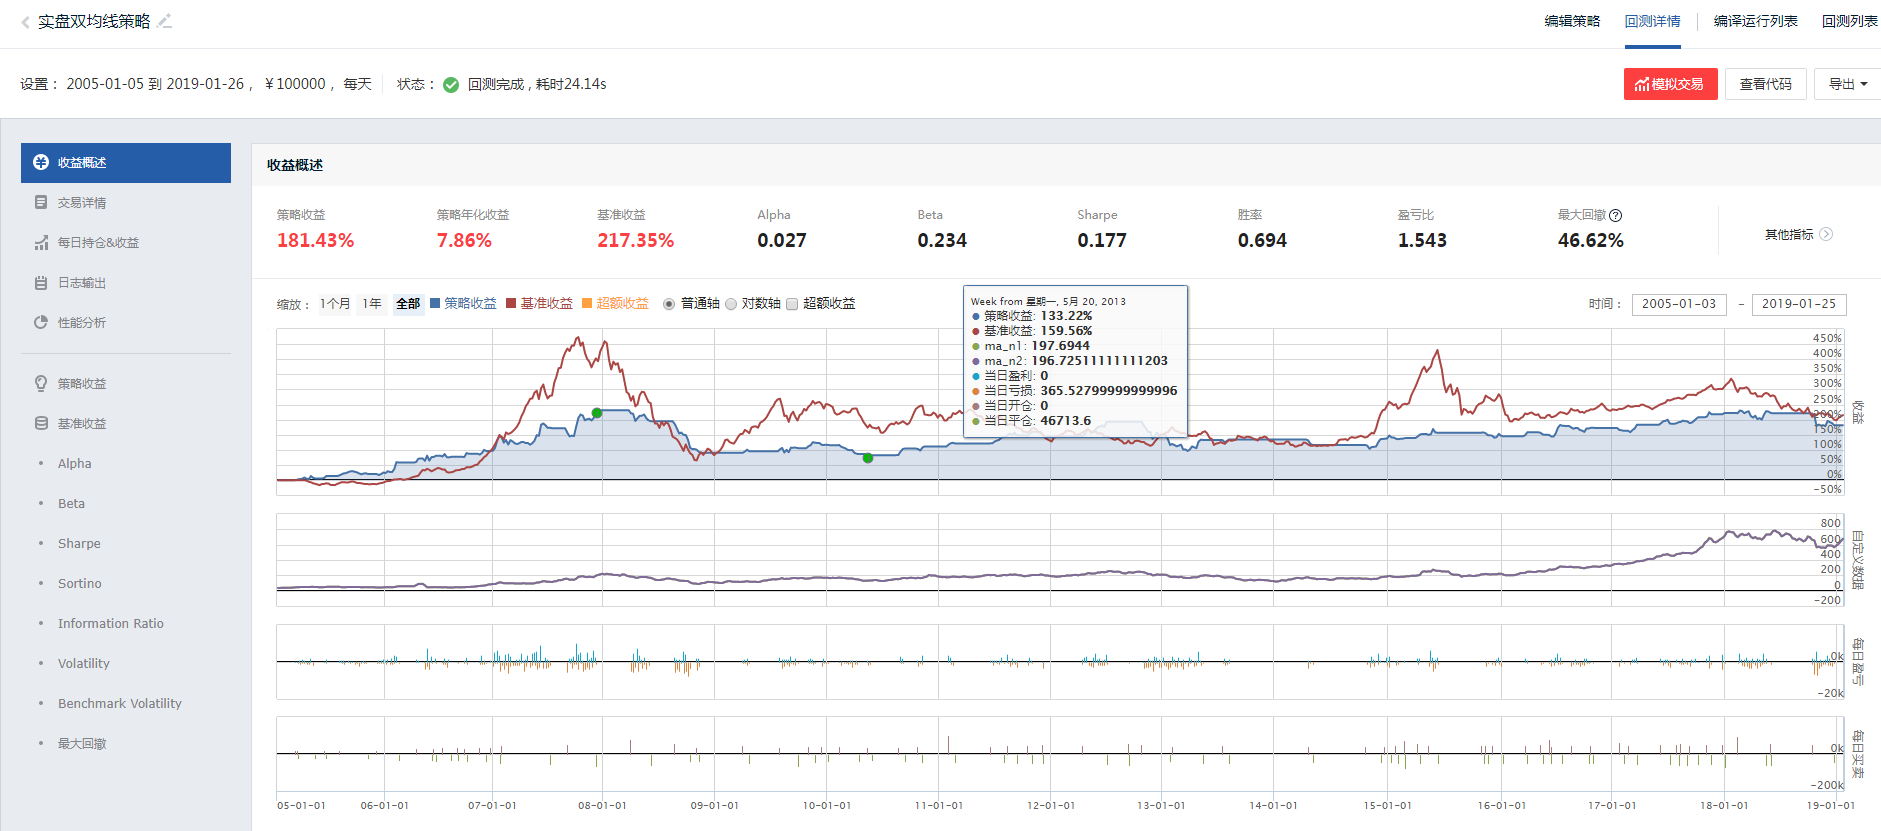The image size is (1881, 831).
Task: Click the Alpha value 0.027
Action: click(x=782, y=240)
